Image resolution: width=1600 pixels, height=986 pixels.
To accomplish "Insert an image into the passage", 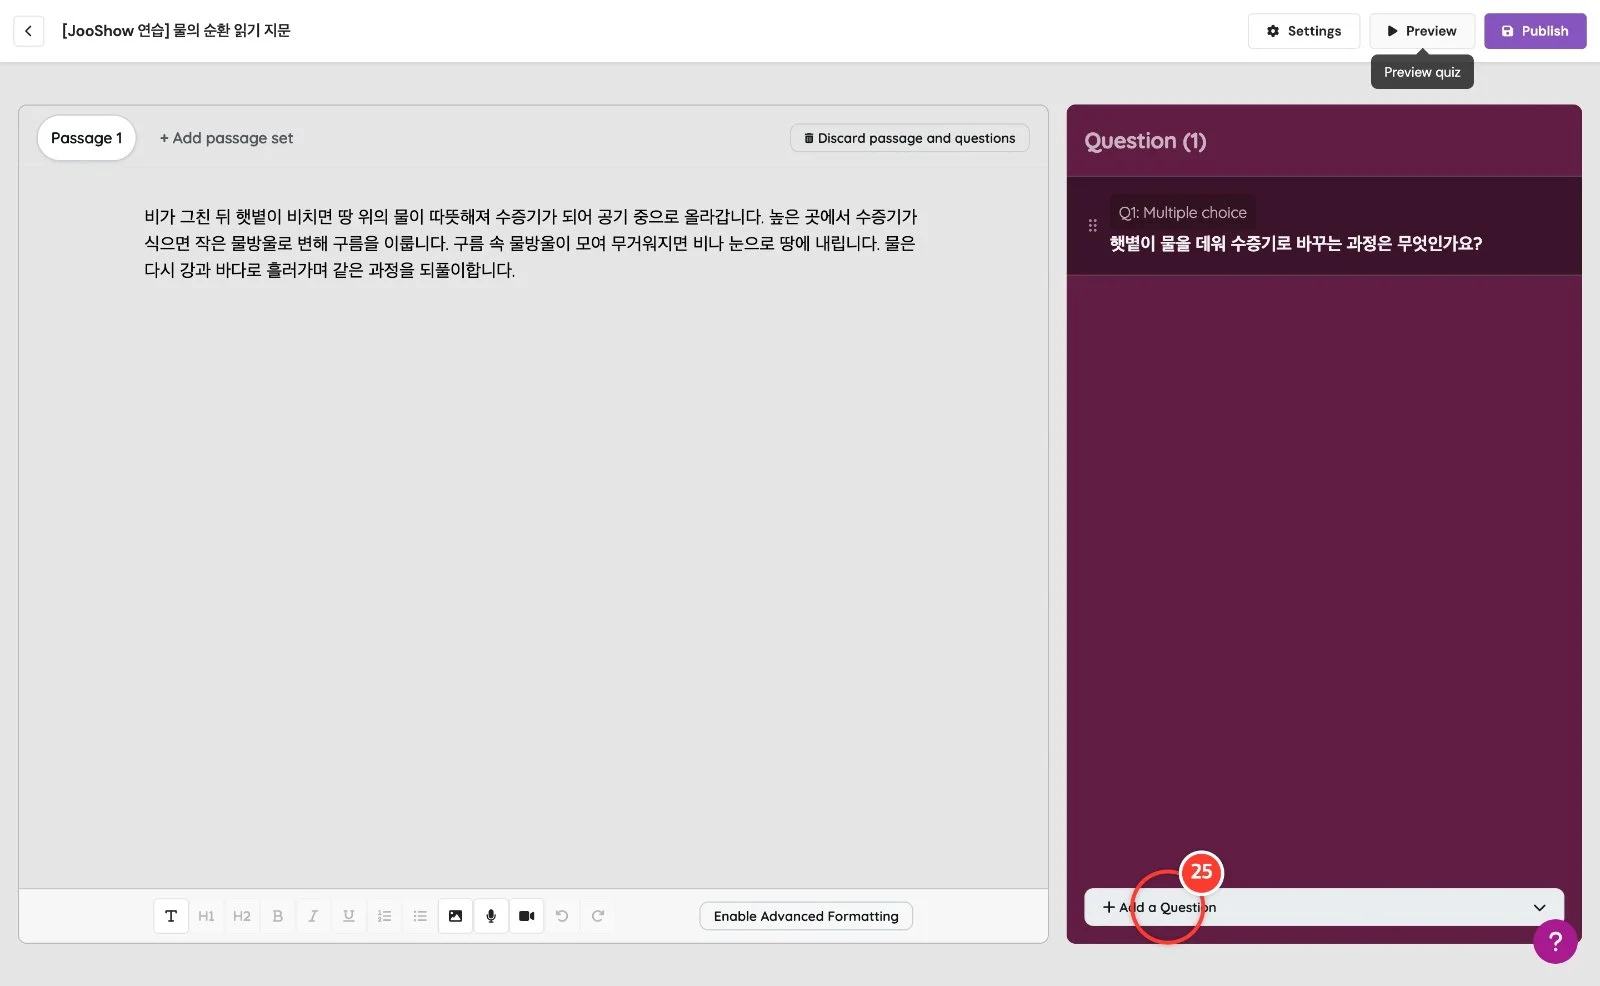I will tap(455, 916).
